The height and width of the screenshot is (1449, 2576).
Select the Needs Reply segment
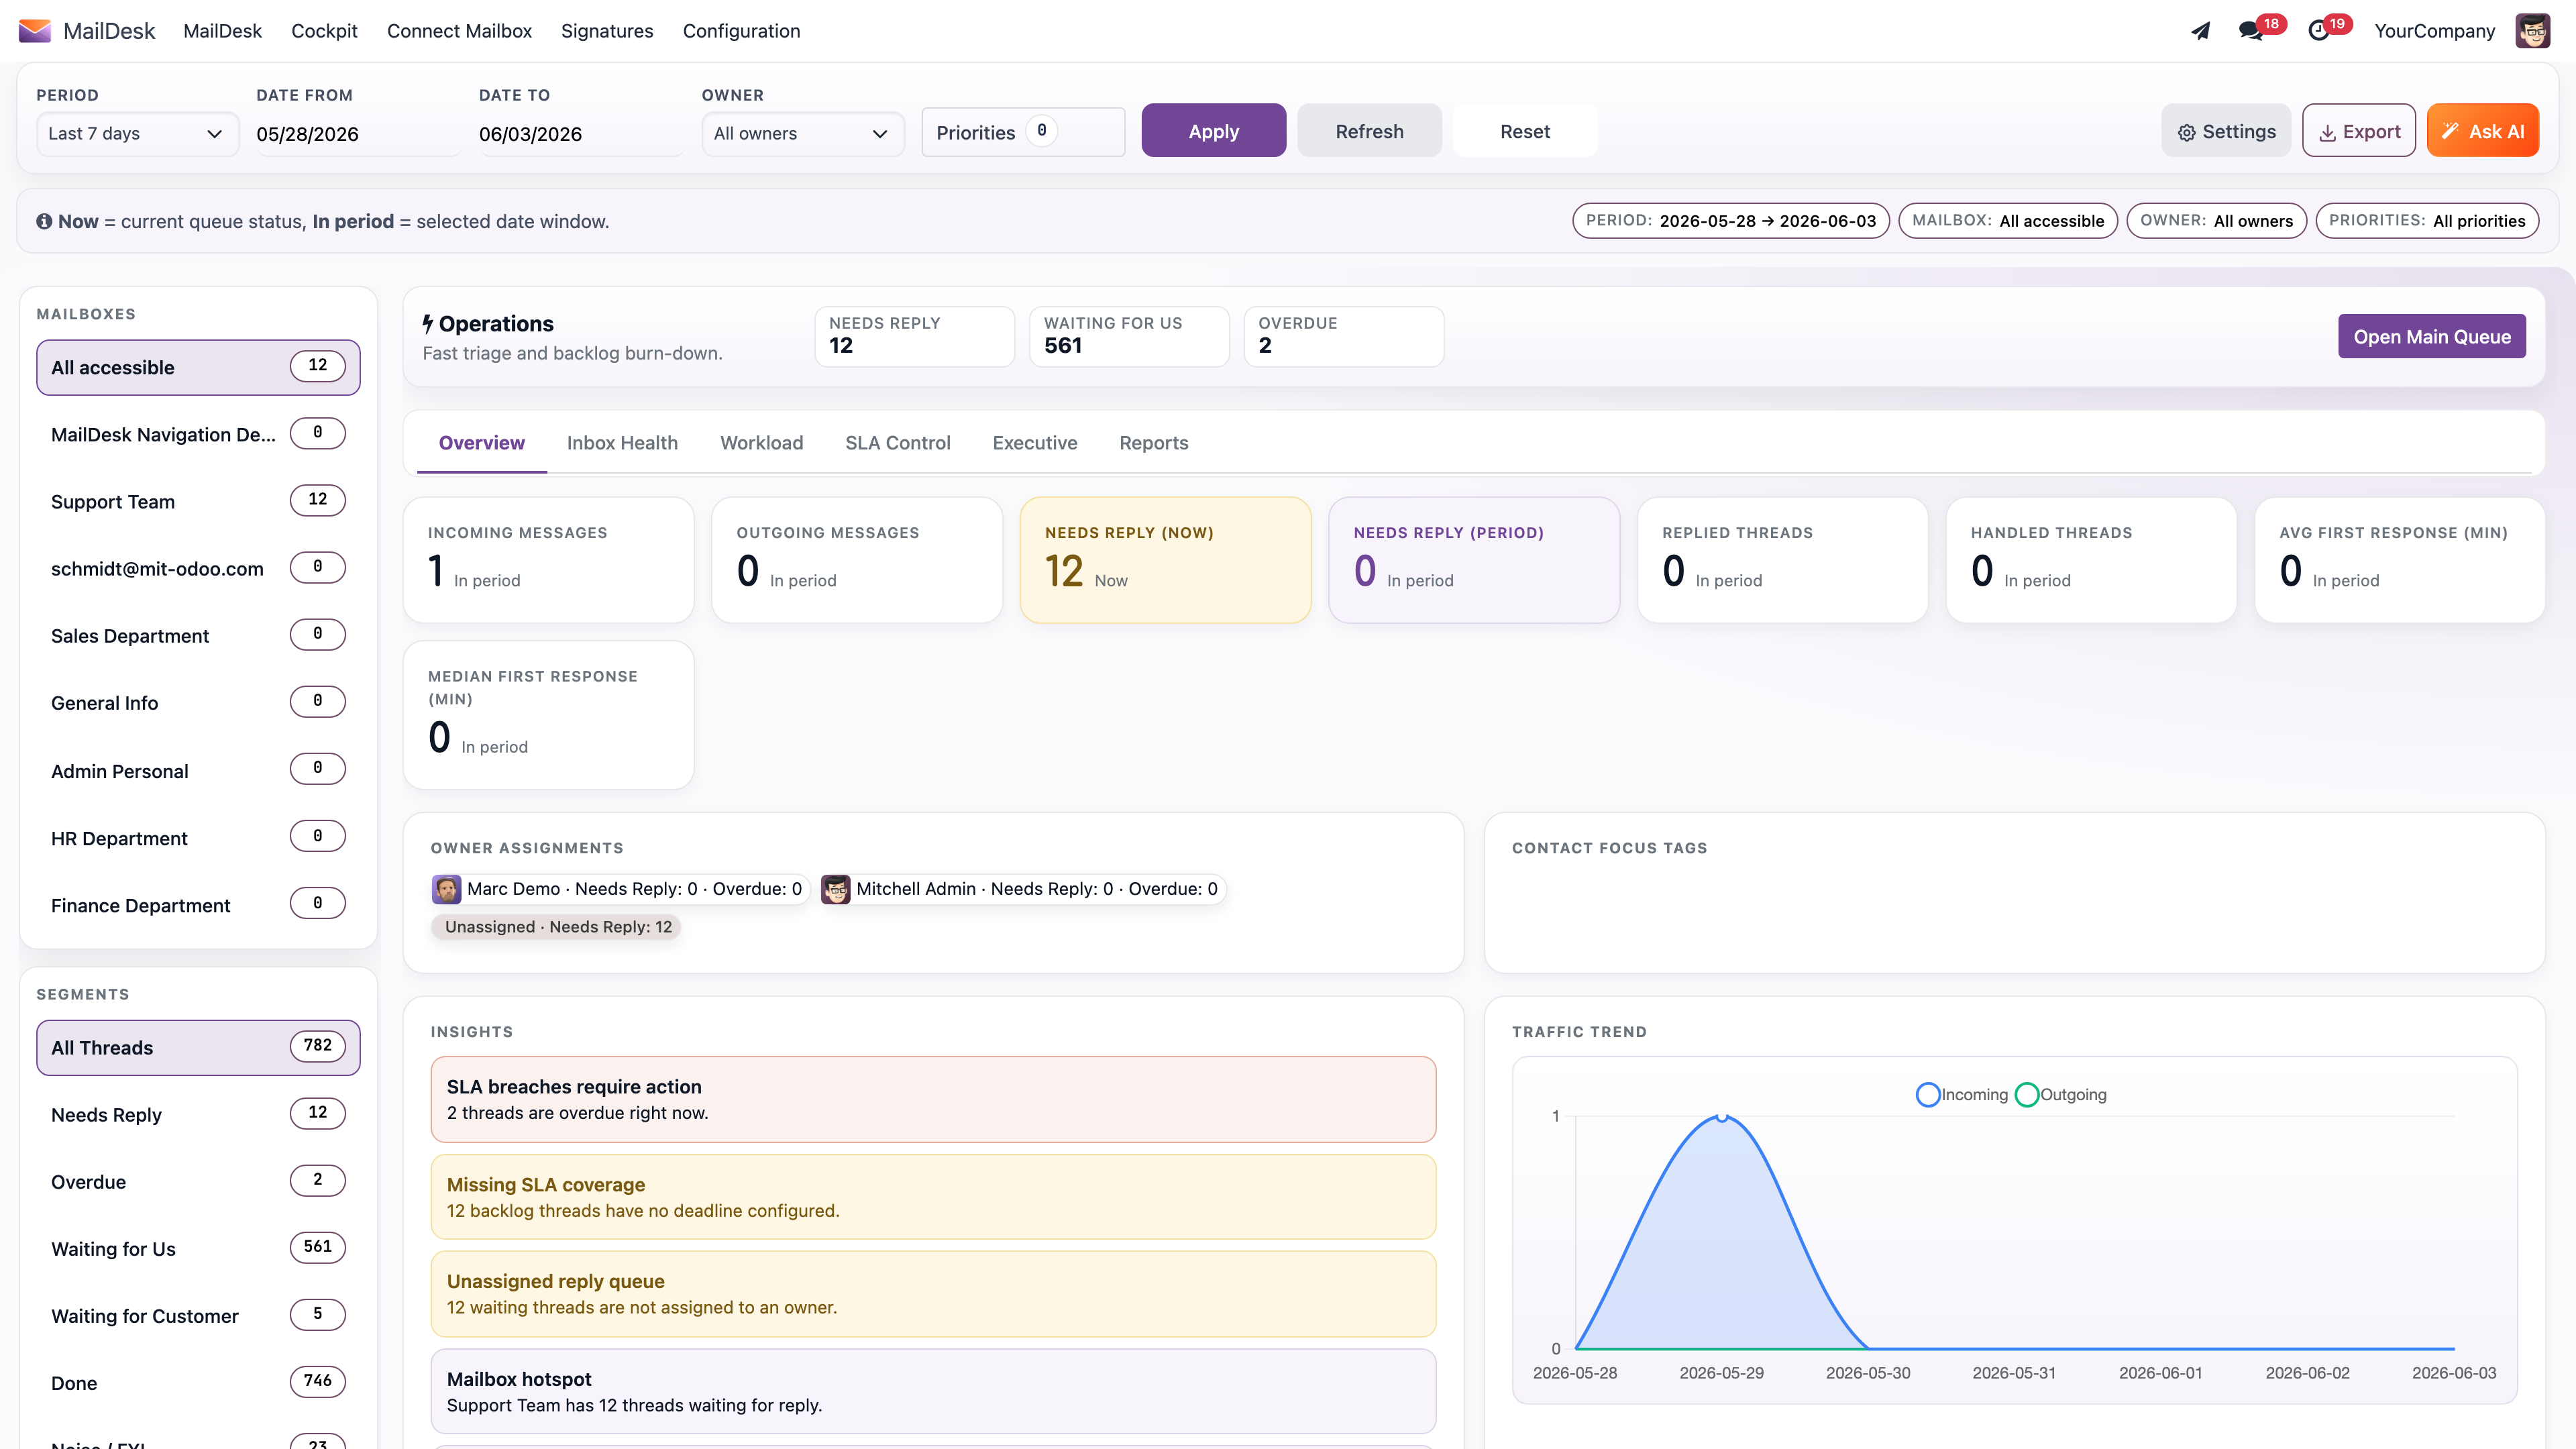(x=198, y=1114)
